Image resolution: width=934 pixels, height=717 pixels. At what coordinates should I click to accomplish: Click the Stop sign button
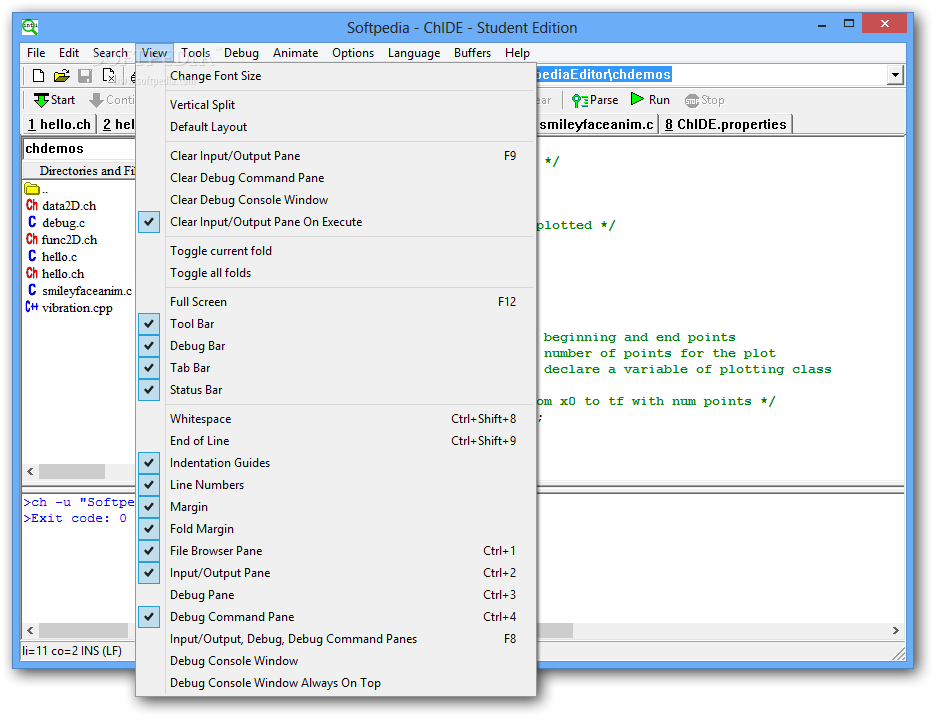(x=705, y=100)
